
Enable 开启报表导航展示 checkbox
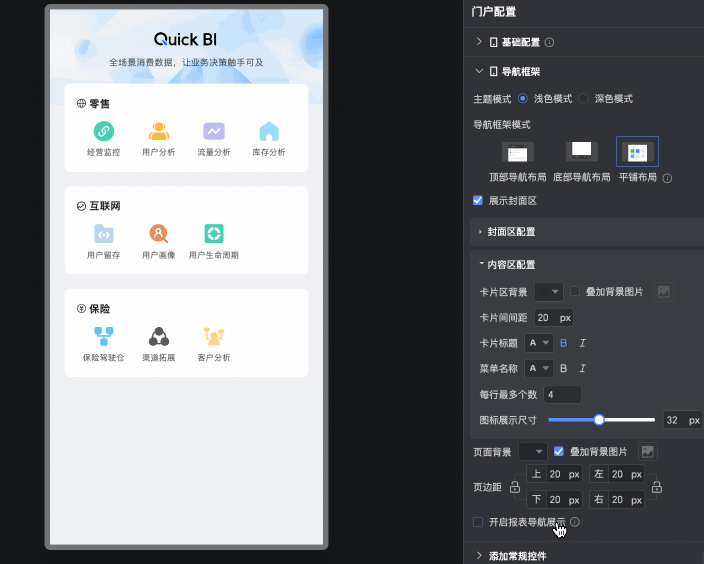tap(478, 522)
